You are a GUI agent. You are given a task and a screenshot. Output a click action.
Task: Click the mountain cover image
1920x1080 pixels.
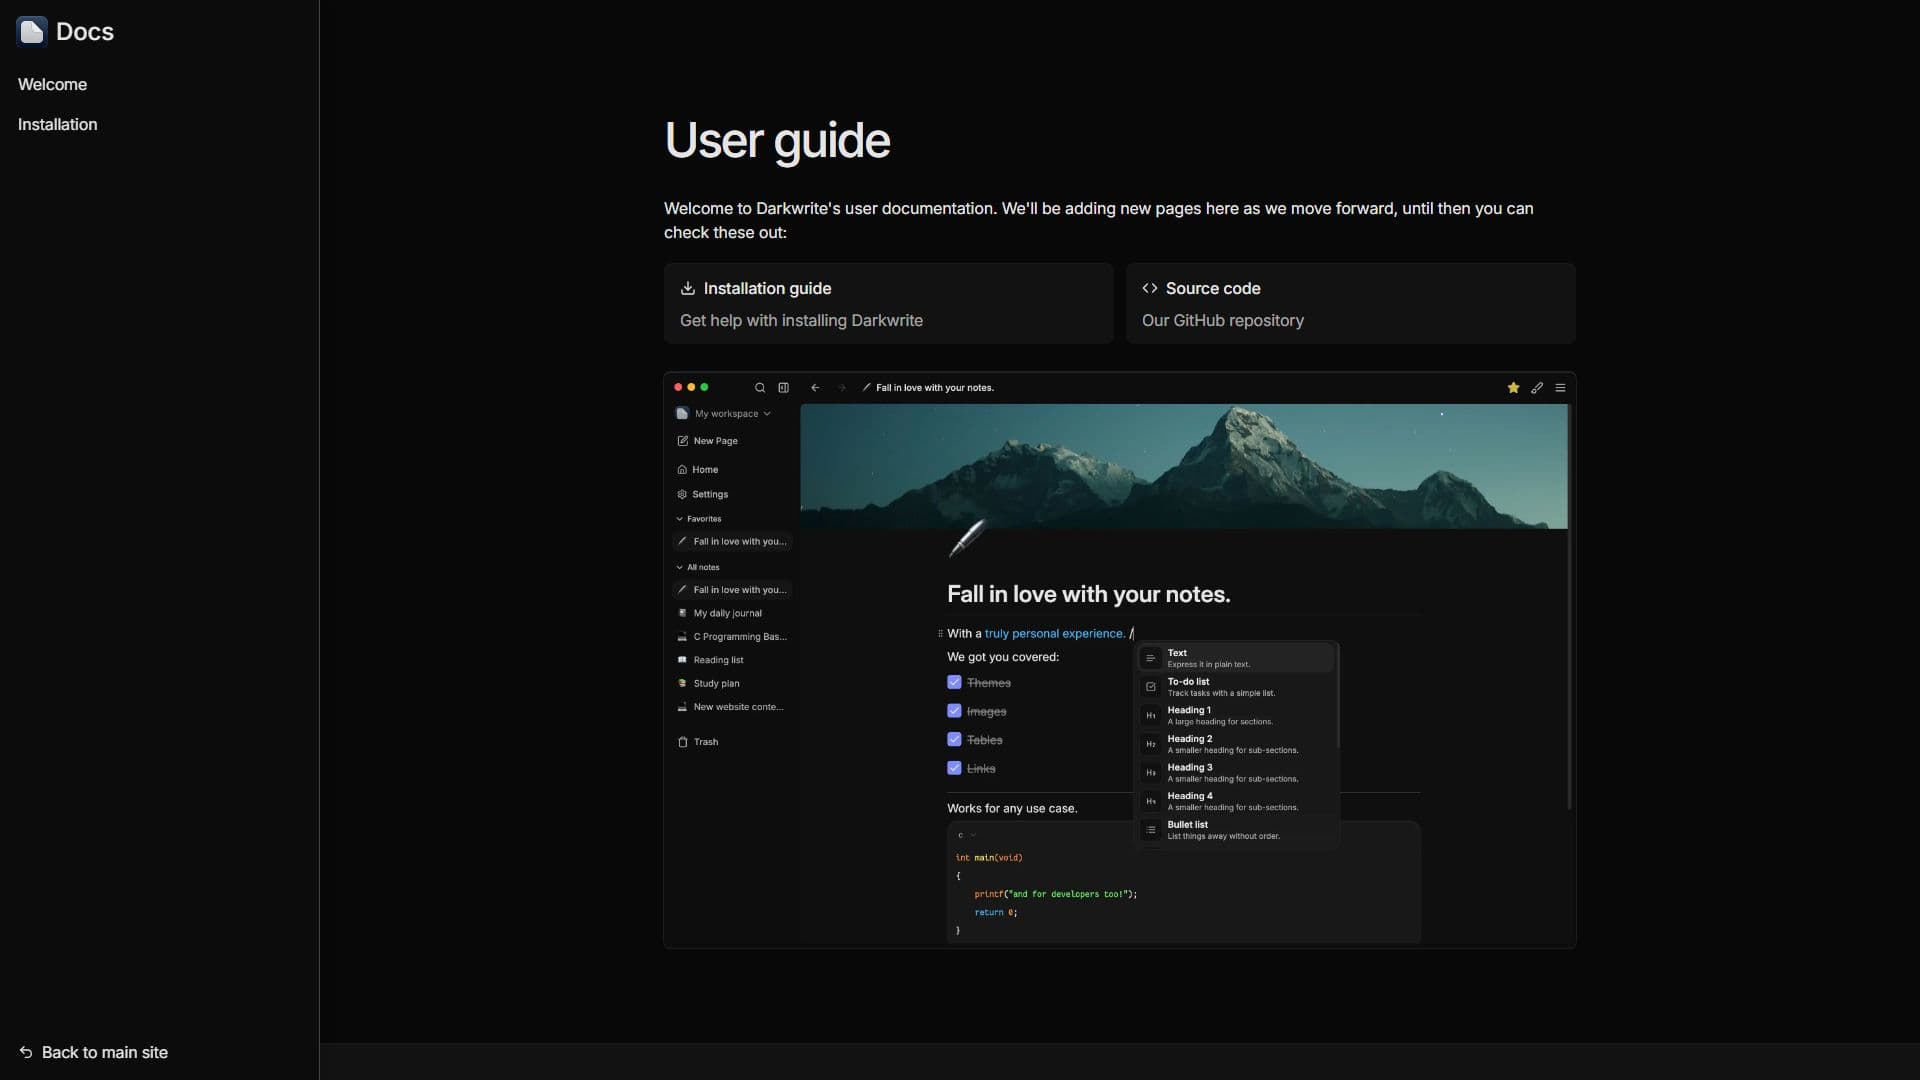coord(1184,466)
